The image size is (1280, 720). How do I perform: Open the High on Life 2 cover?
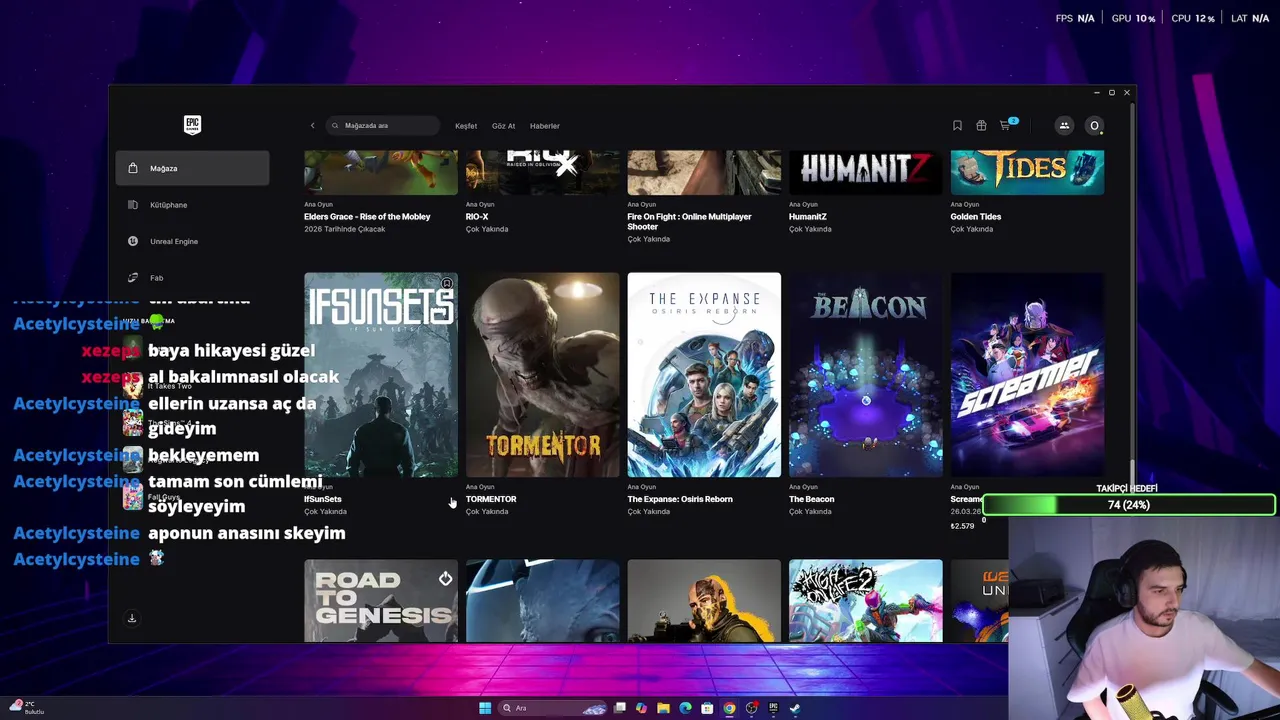coord(866,600)
